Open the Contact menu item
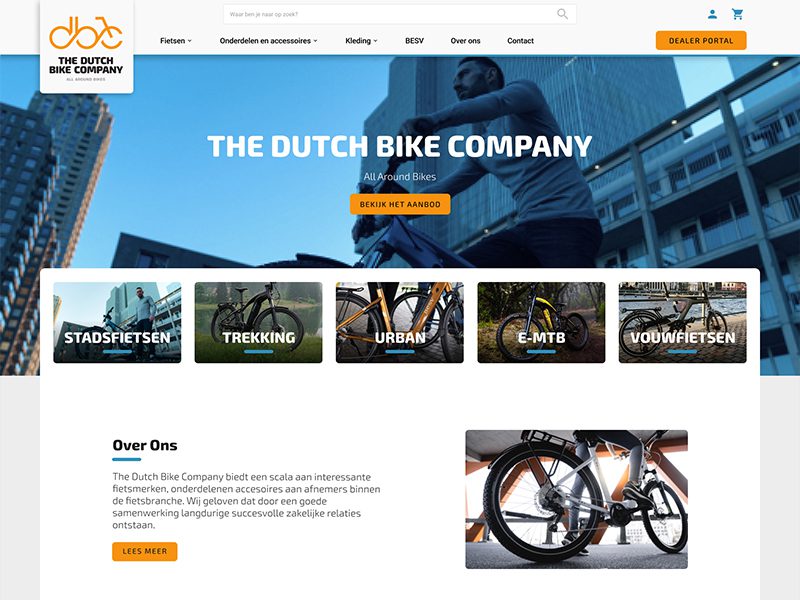 click(x=520, y=41)
